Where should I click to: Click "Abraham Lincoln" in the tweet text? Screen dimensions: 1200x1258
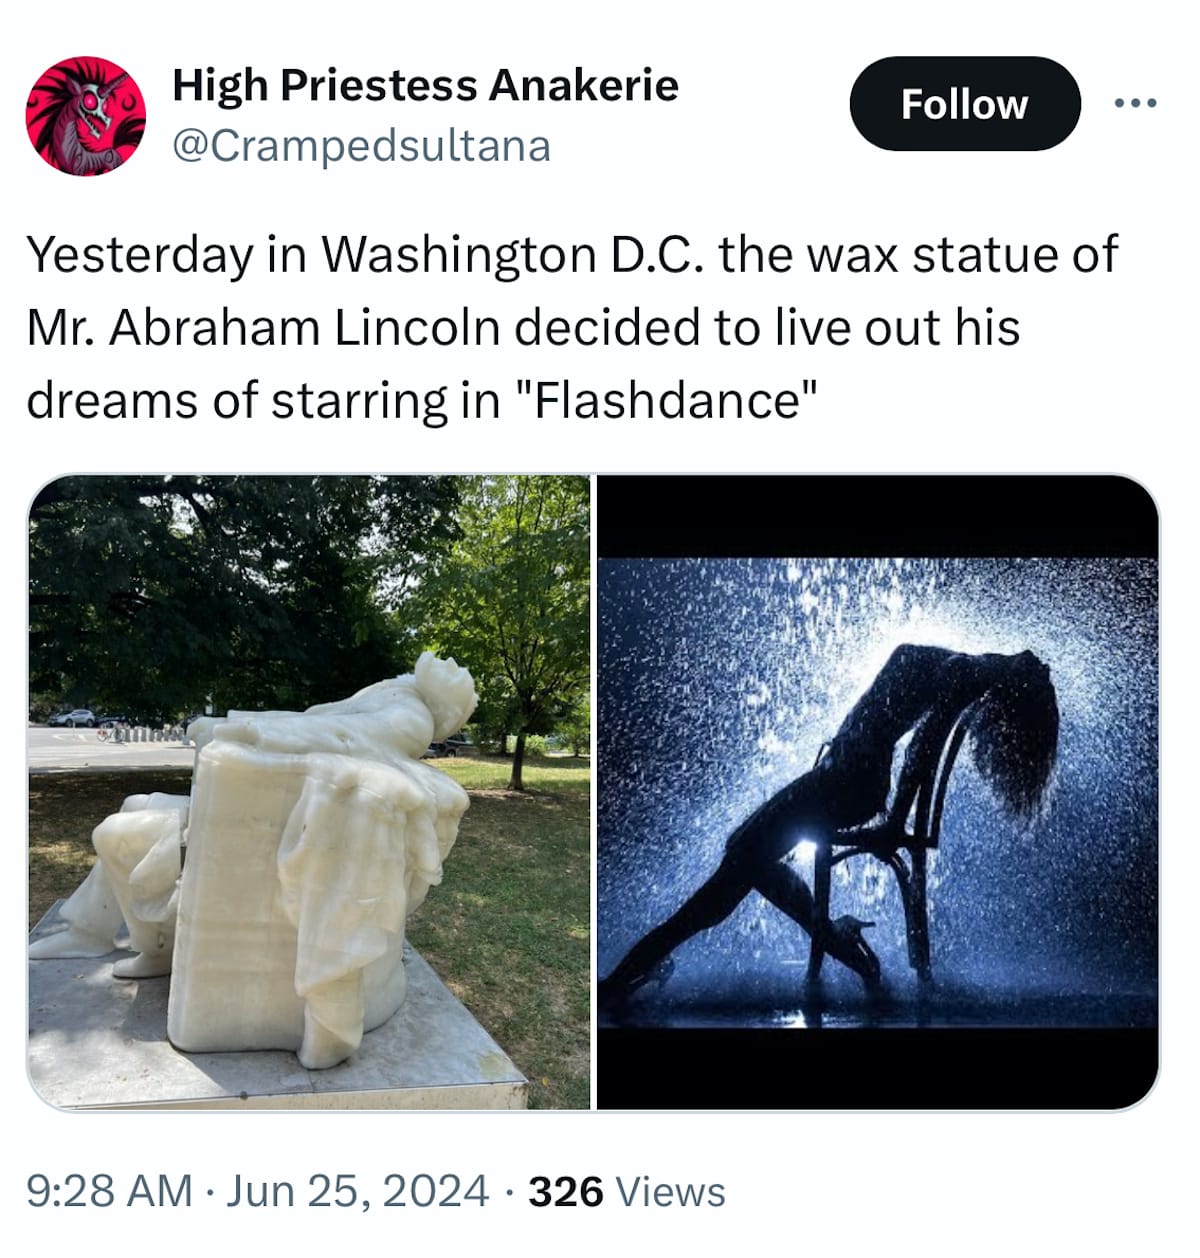(x=304, y=328)
